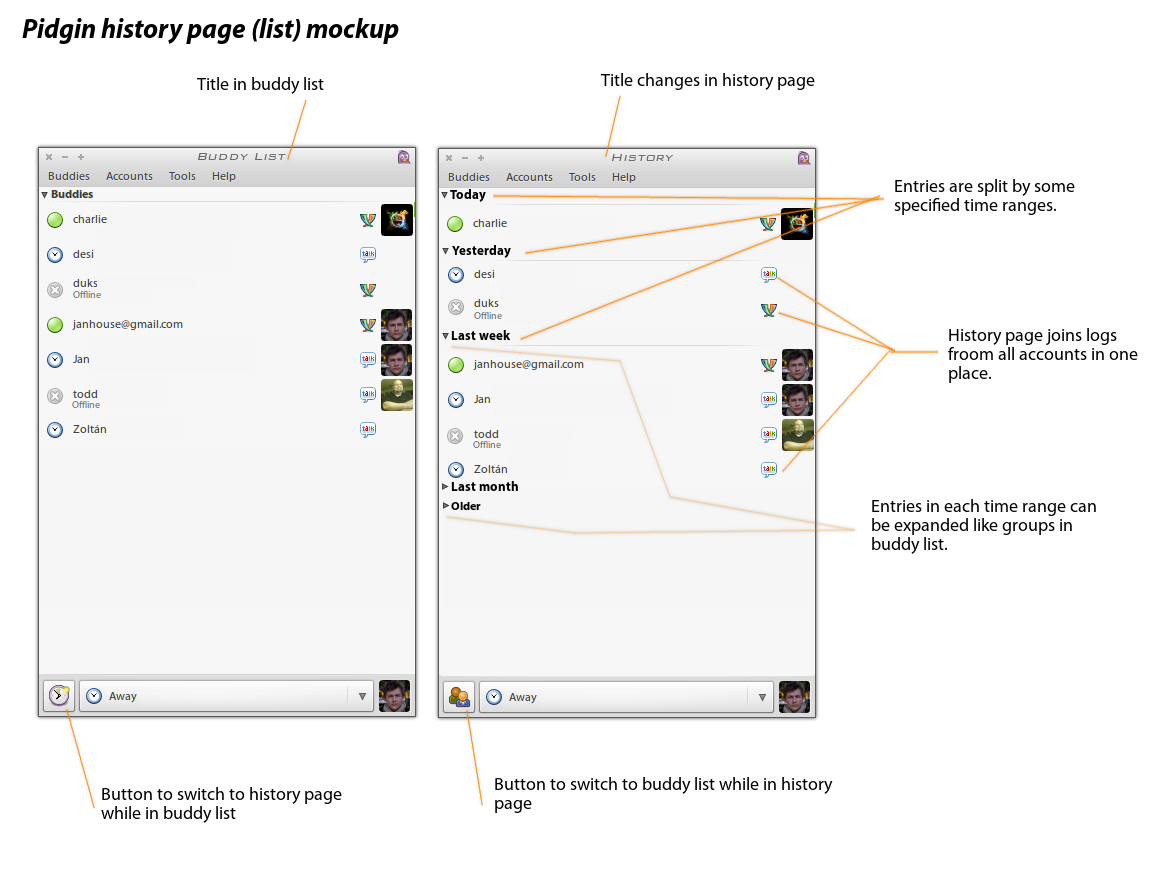
Task: Close the Buddy List window
Action: [x=49, y=157]
